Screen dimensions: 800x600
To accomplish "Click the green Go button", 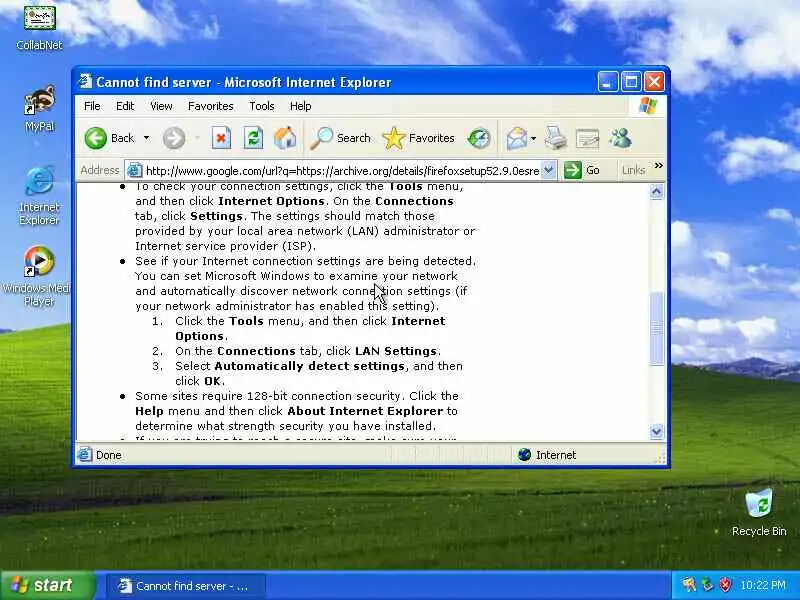I will pos(582,170).
